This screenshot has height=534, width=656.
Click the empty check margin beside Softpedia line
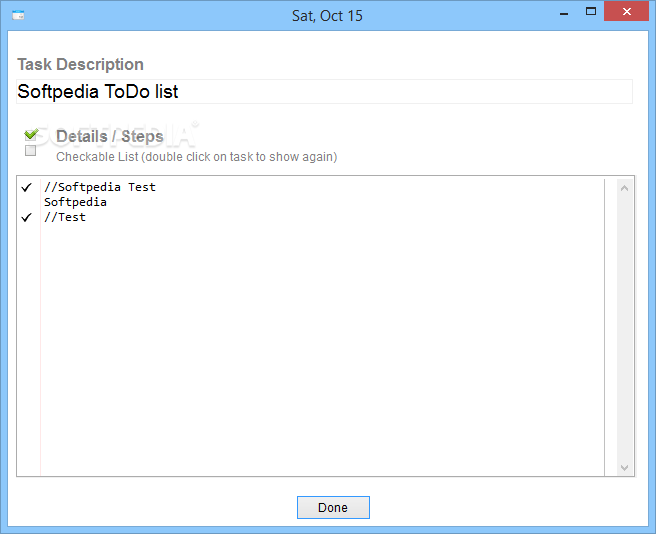pyautogui.click(x=27, y=202)
